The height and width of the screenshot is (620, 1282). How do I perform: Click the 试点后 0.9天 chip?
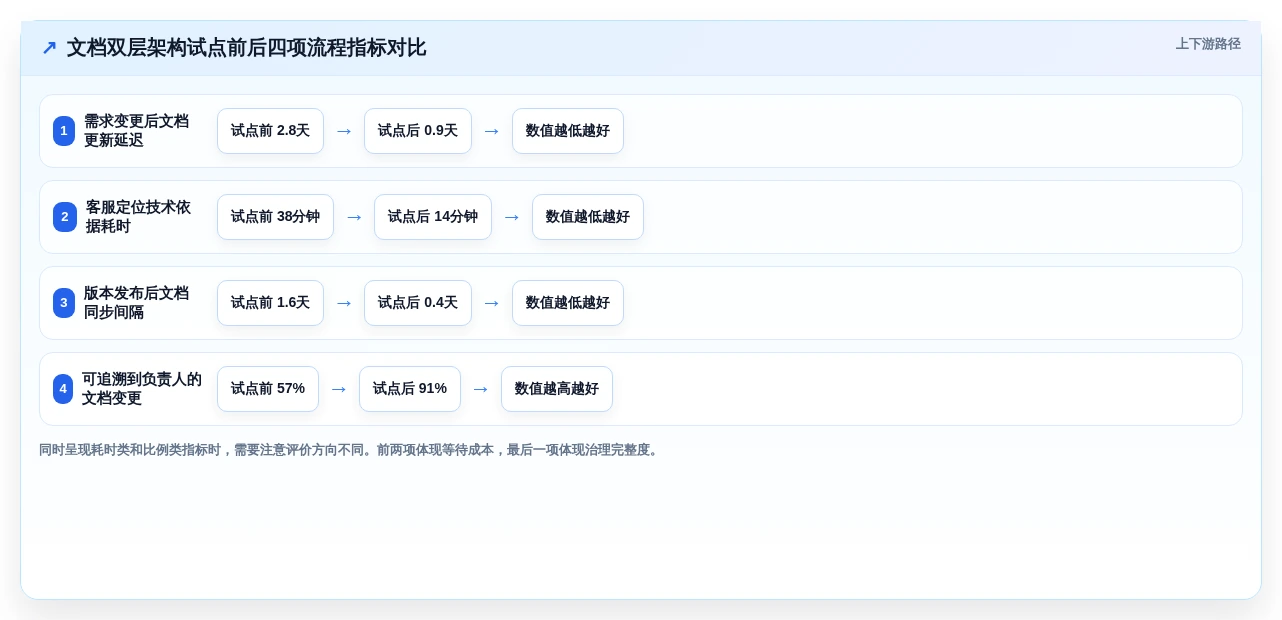pyautogui.click(x=418, y=131)
